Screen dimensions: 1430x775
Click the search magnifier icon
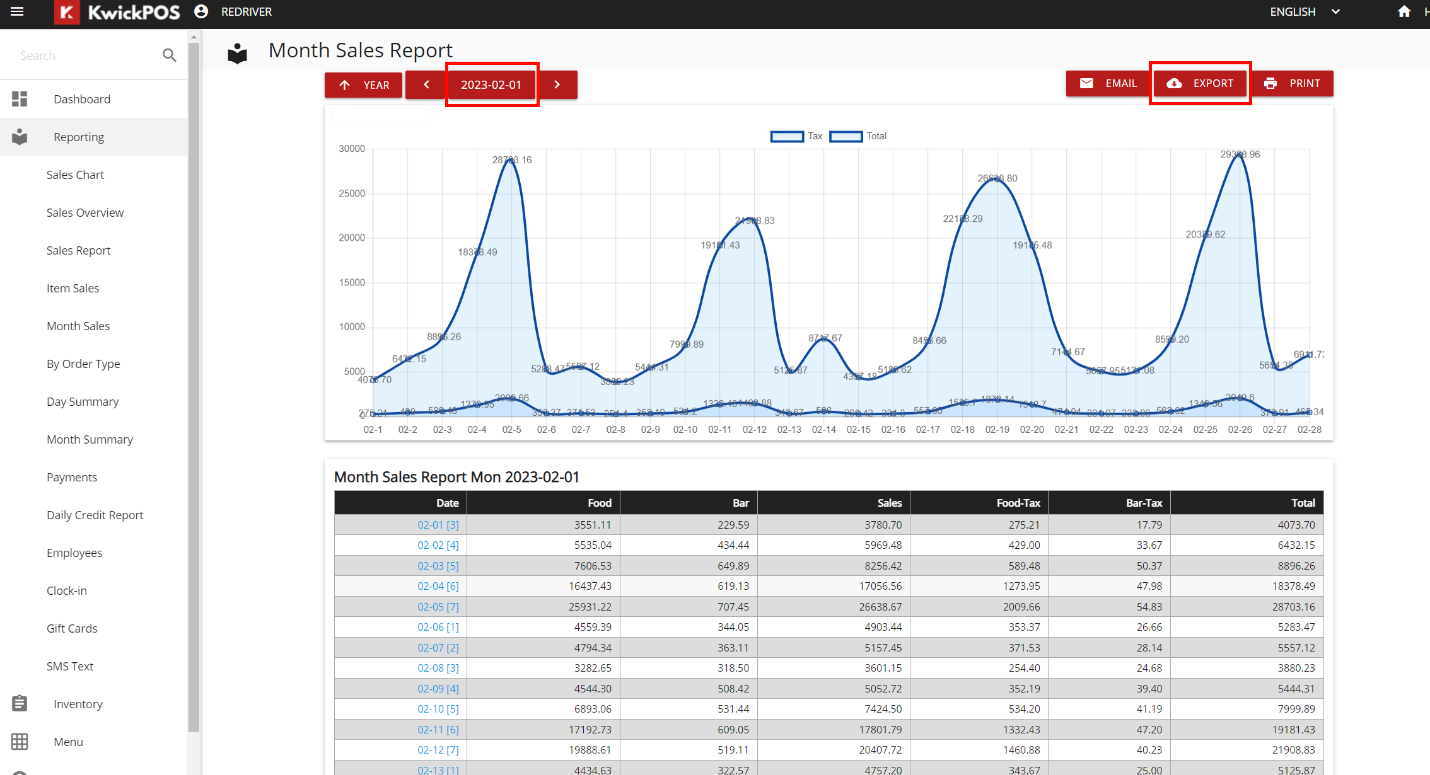[x=169, y=56]
